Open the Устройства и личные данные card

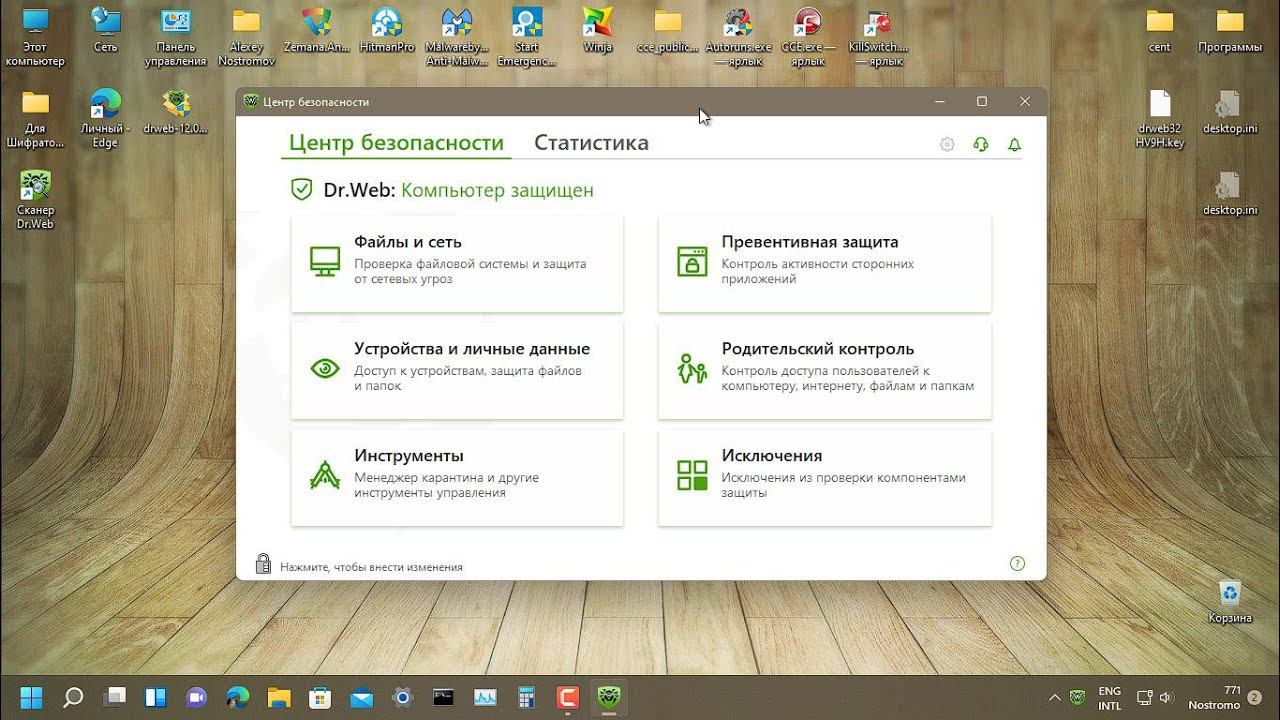tap(457, 370)
